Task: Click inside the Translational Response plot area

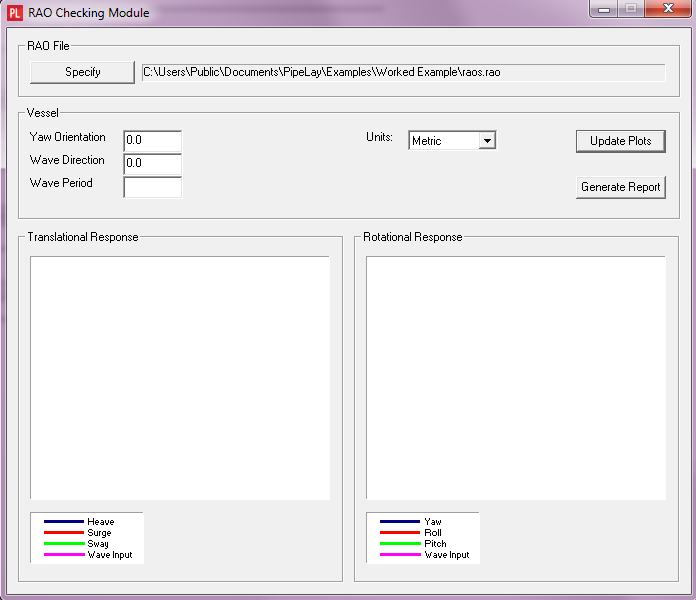Action: pyautogui.click(x=180, y=378)
